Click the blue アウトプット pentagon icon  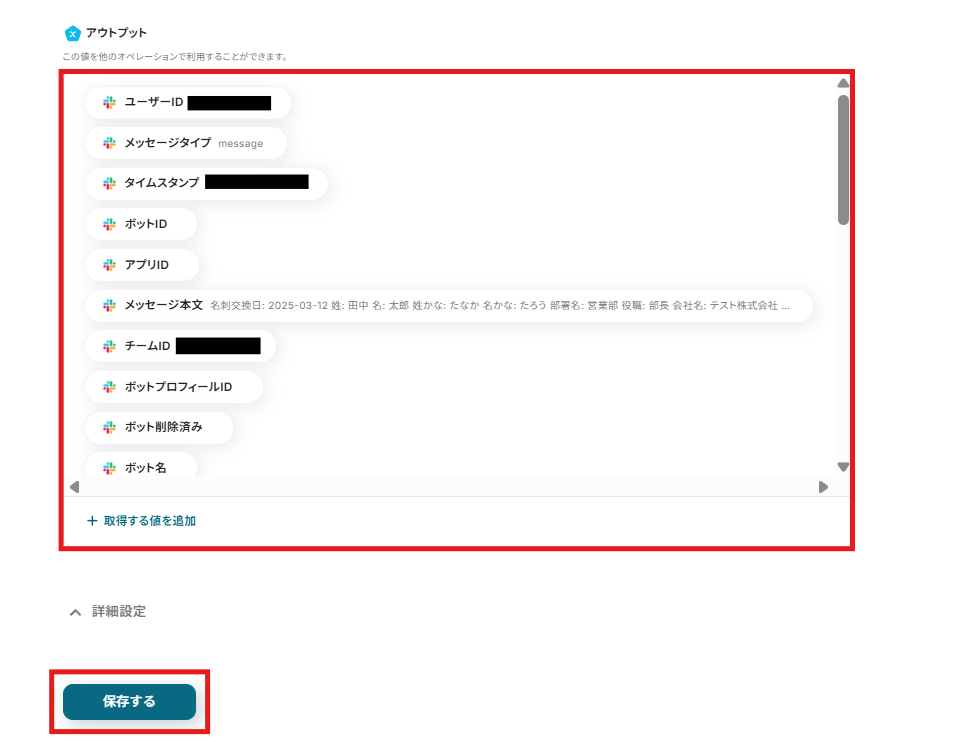point(73,33)
